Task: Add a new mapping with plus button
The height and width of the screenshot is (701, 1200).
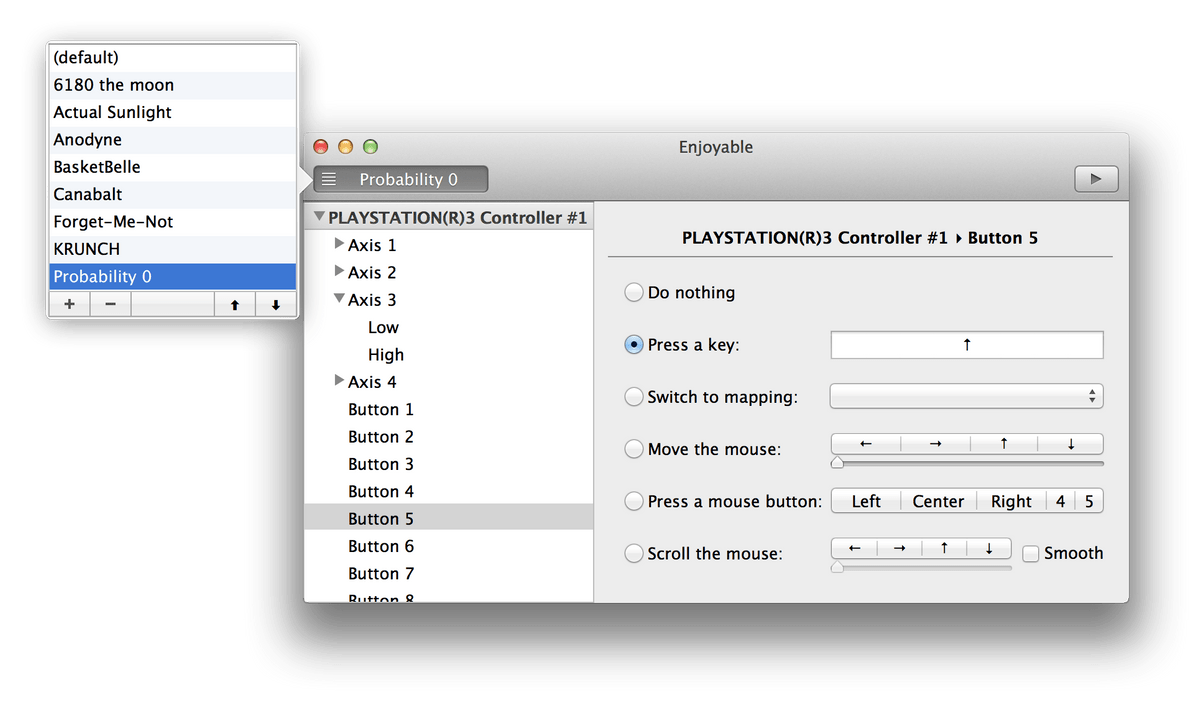Action: [69, 305]
